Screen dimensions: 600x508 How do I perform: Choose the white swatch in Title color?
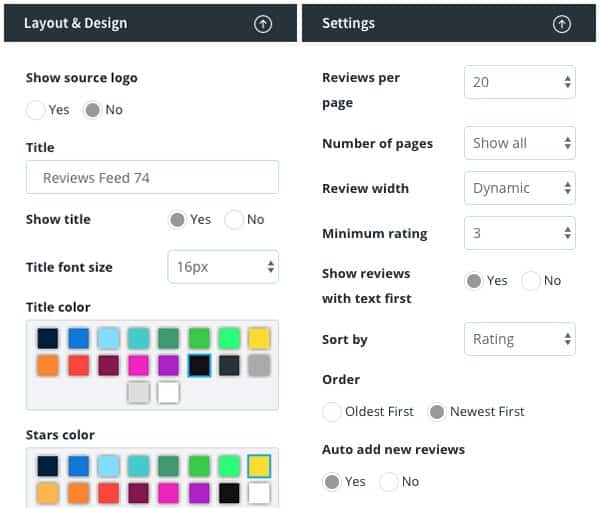168,392
